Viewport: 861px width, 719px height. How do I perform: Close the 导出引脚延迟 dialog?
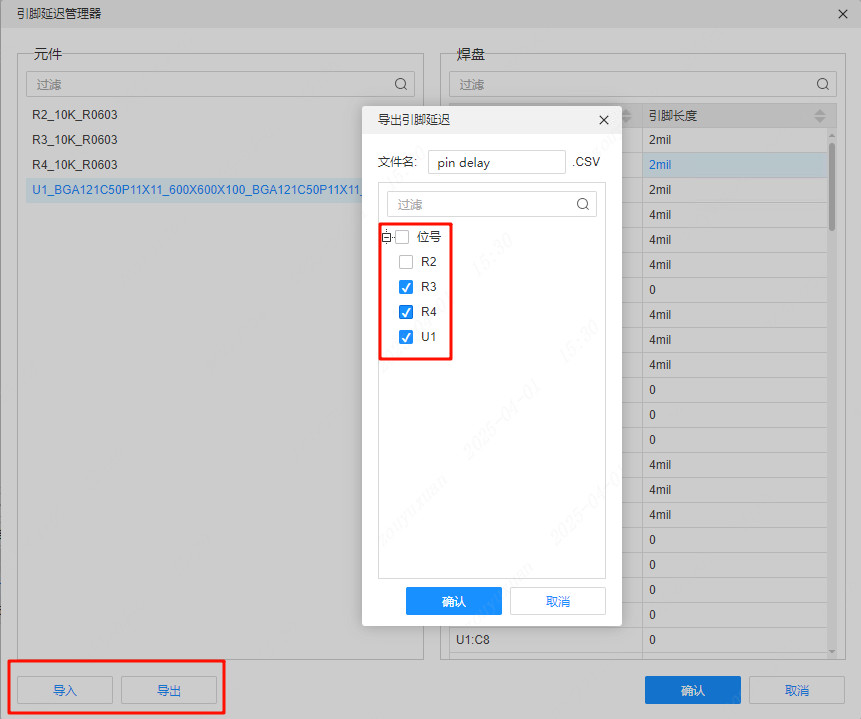pyautogui.click(x=603, y=120)
